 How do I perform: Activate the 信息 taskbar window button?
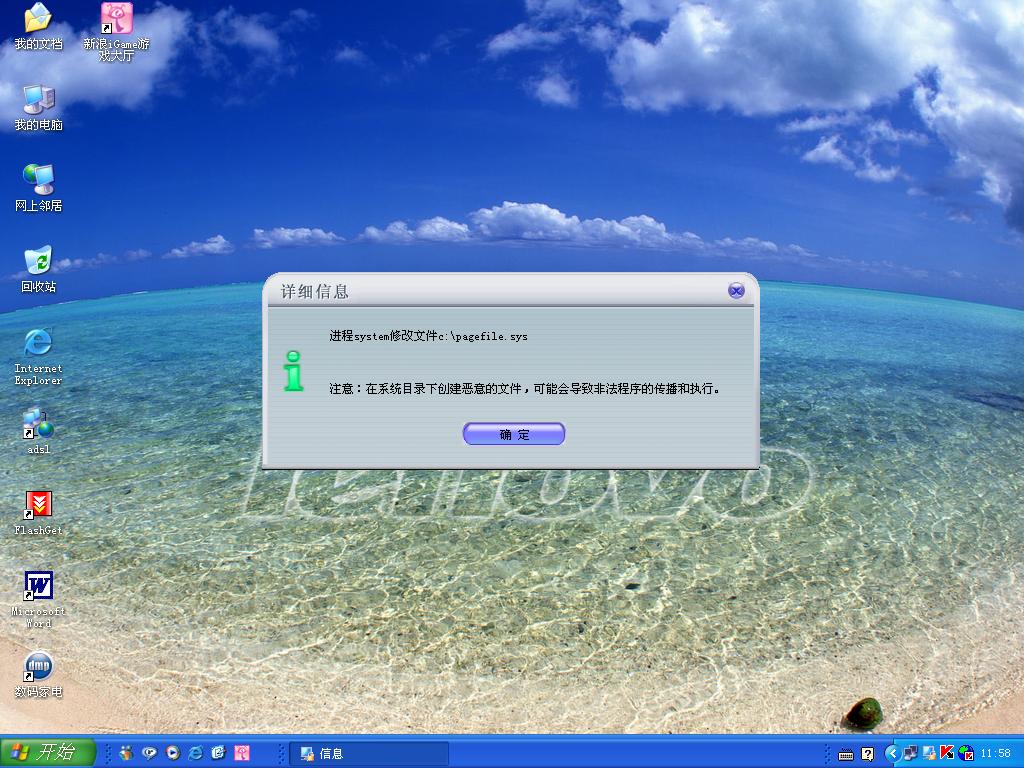[x=369, y=754]
